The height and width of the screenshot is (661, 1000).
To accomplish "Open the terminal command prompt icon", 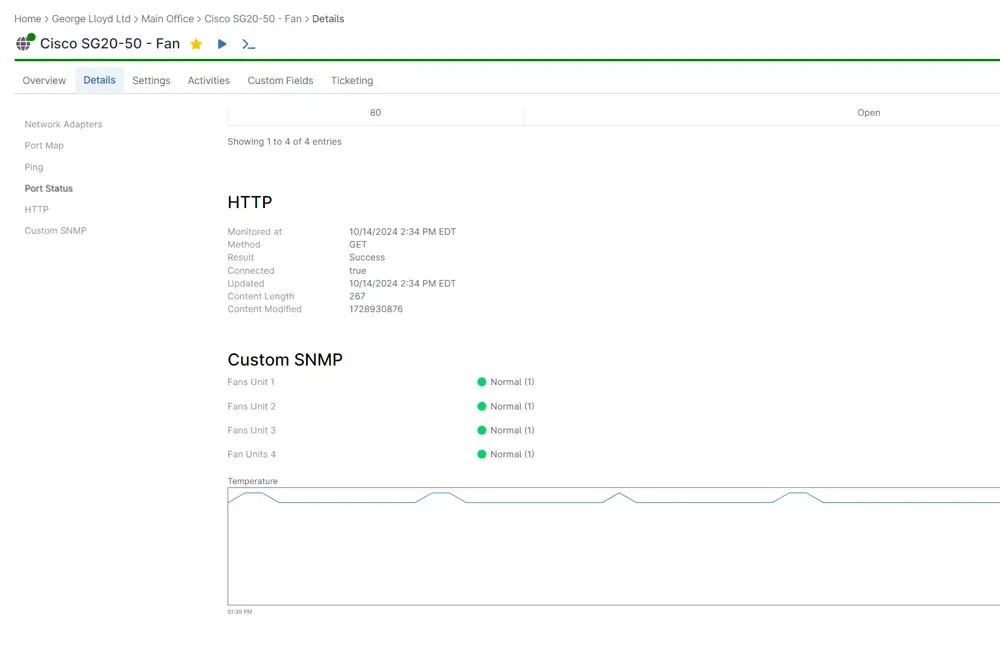I will pyautogui.click(x=248, y=44).
